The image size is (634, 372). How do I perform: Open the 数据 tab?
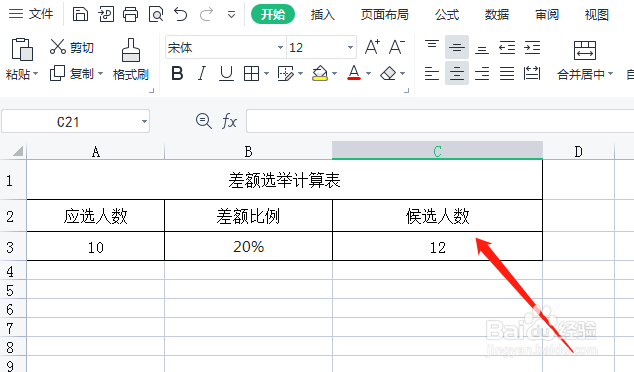[x=497, y=15]
